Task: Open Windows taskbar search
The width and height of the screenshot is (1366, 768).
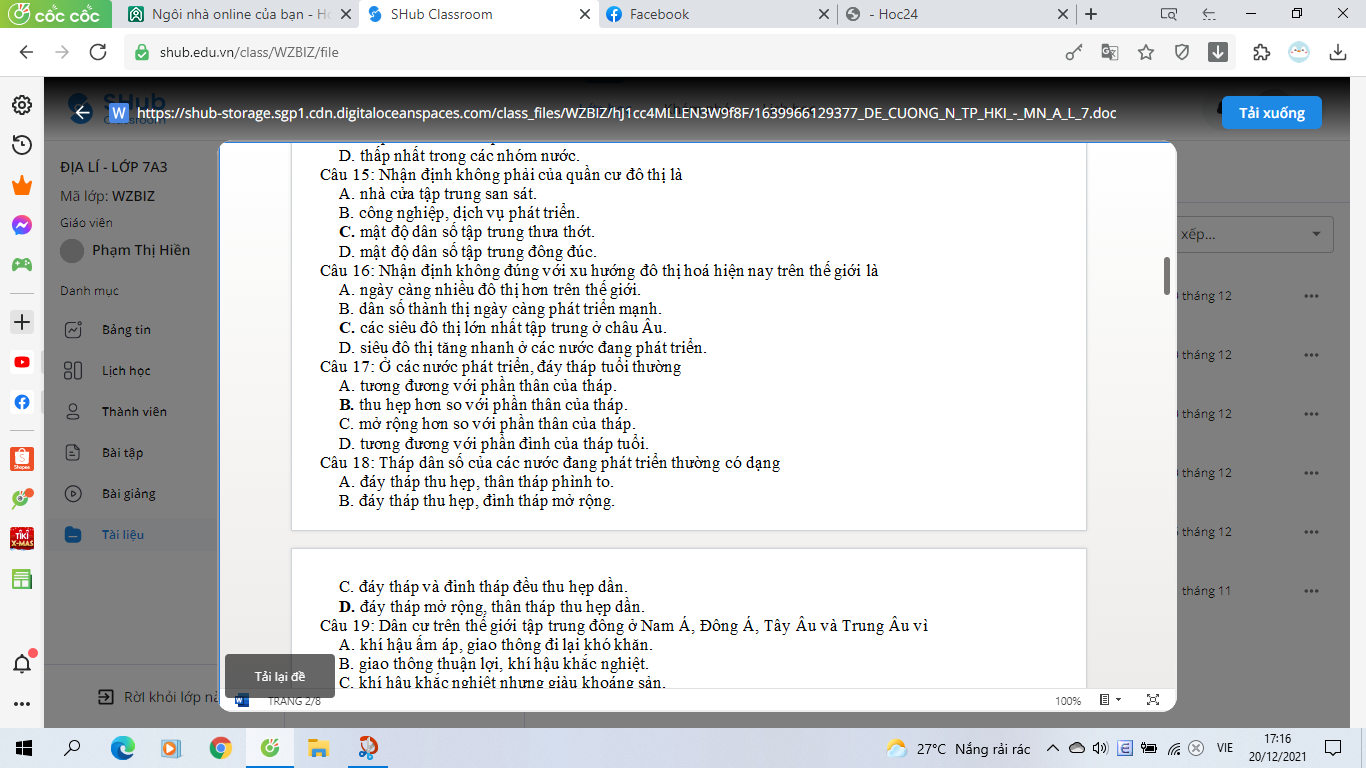Action: point(72,747)
